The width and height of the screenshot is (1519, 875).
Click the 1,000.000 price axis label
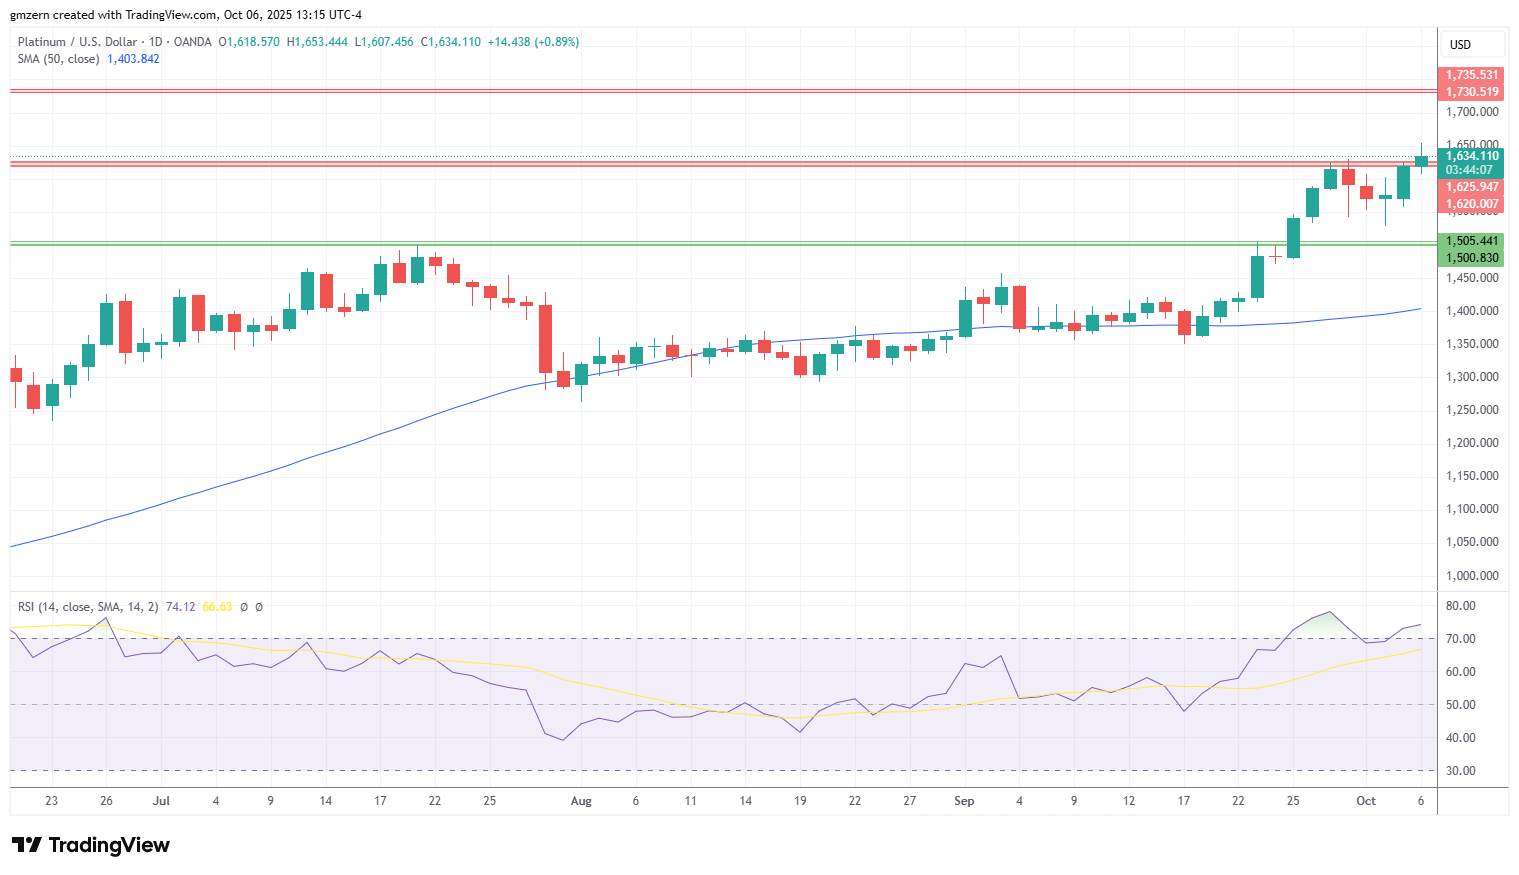pyautogui.click(x=1472, y=576)
